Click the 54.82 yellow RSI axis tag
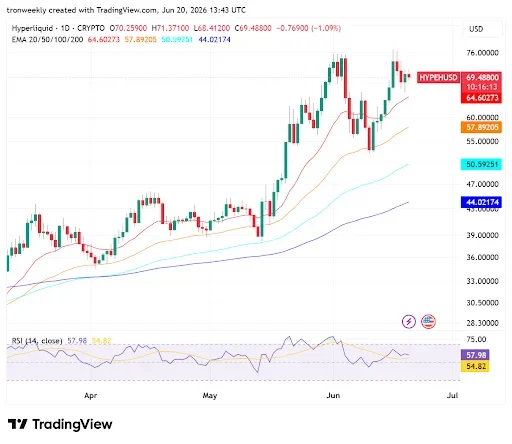The width and height of the screenshot is (512, 444). click(x=475, y=366)
